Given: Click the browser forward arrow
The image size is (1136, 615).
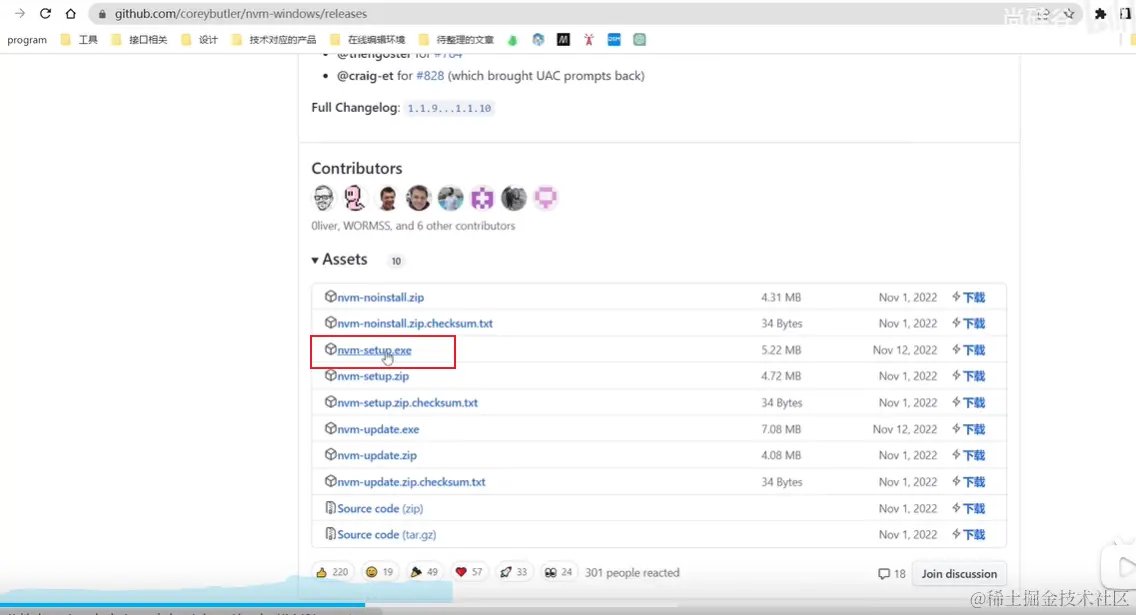Looking at the screenshot, I should click(20, 13).
